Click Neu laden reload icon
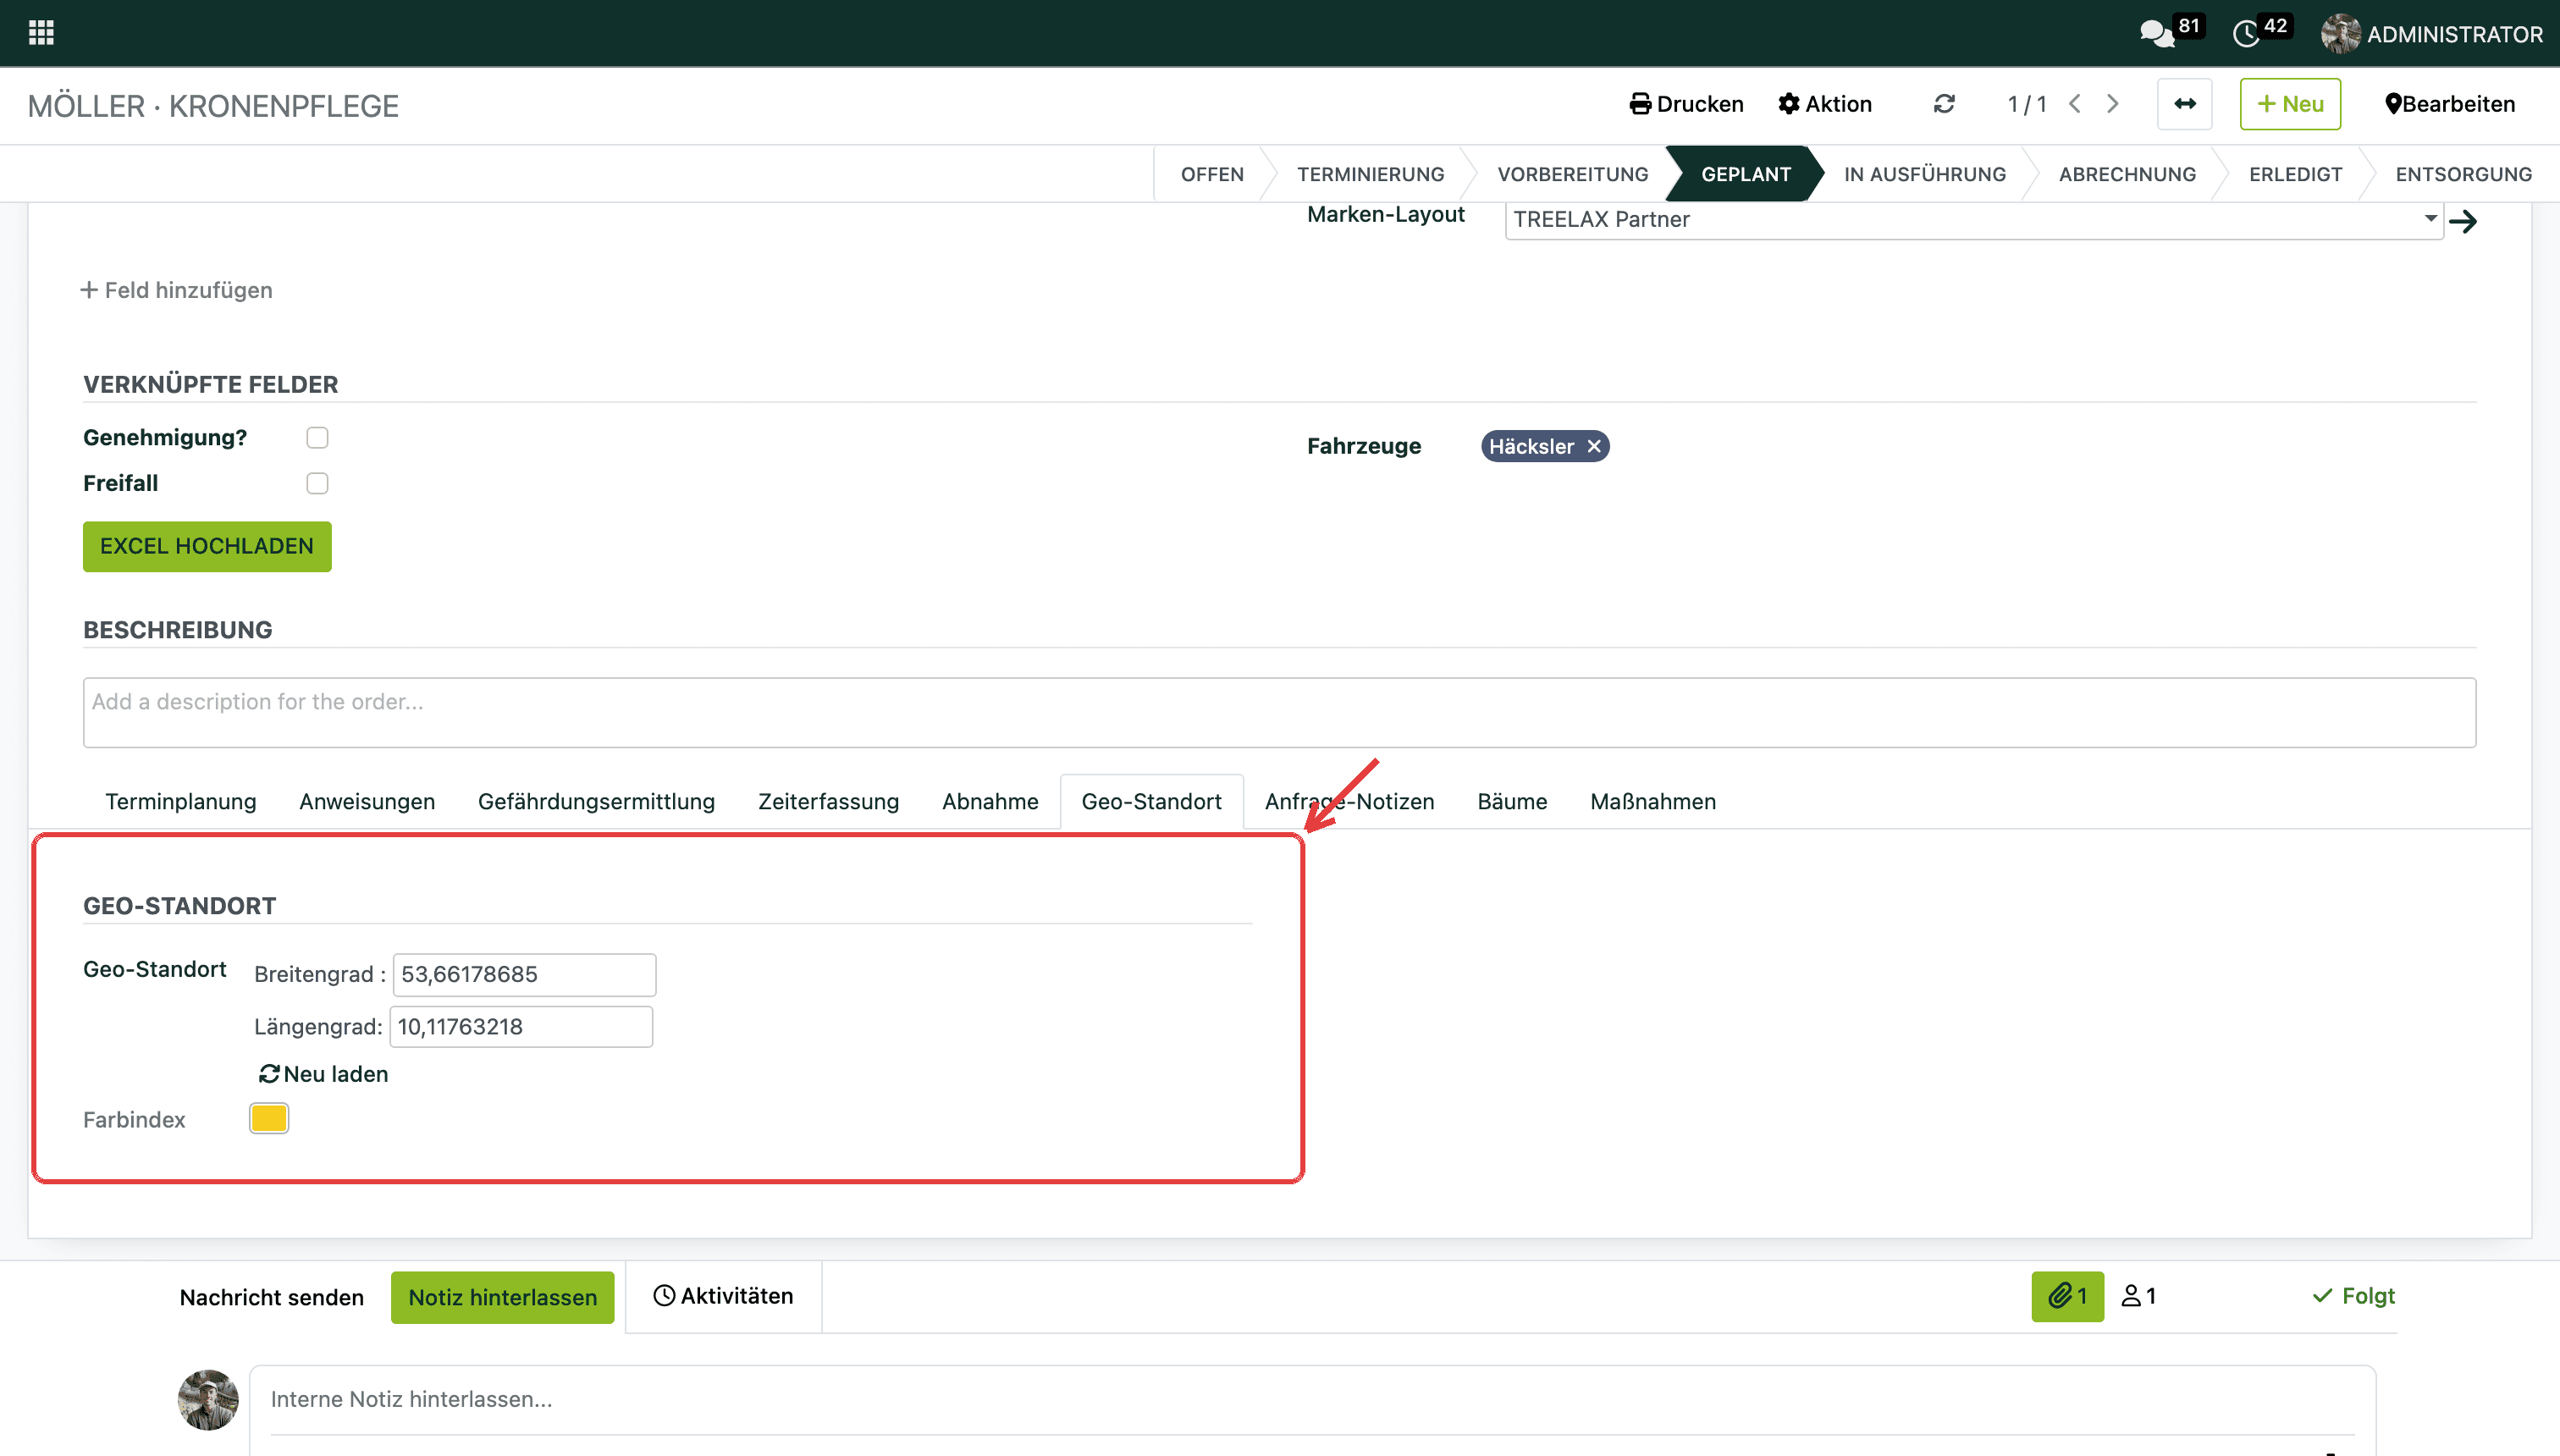The image size is (2560, 1456). 269,1074
